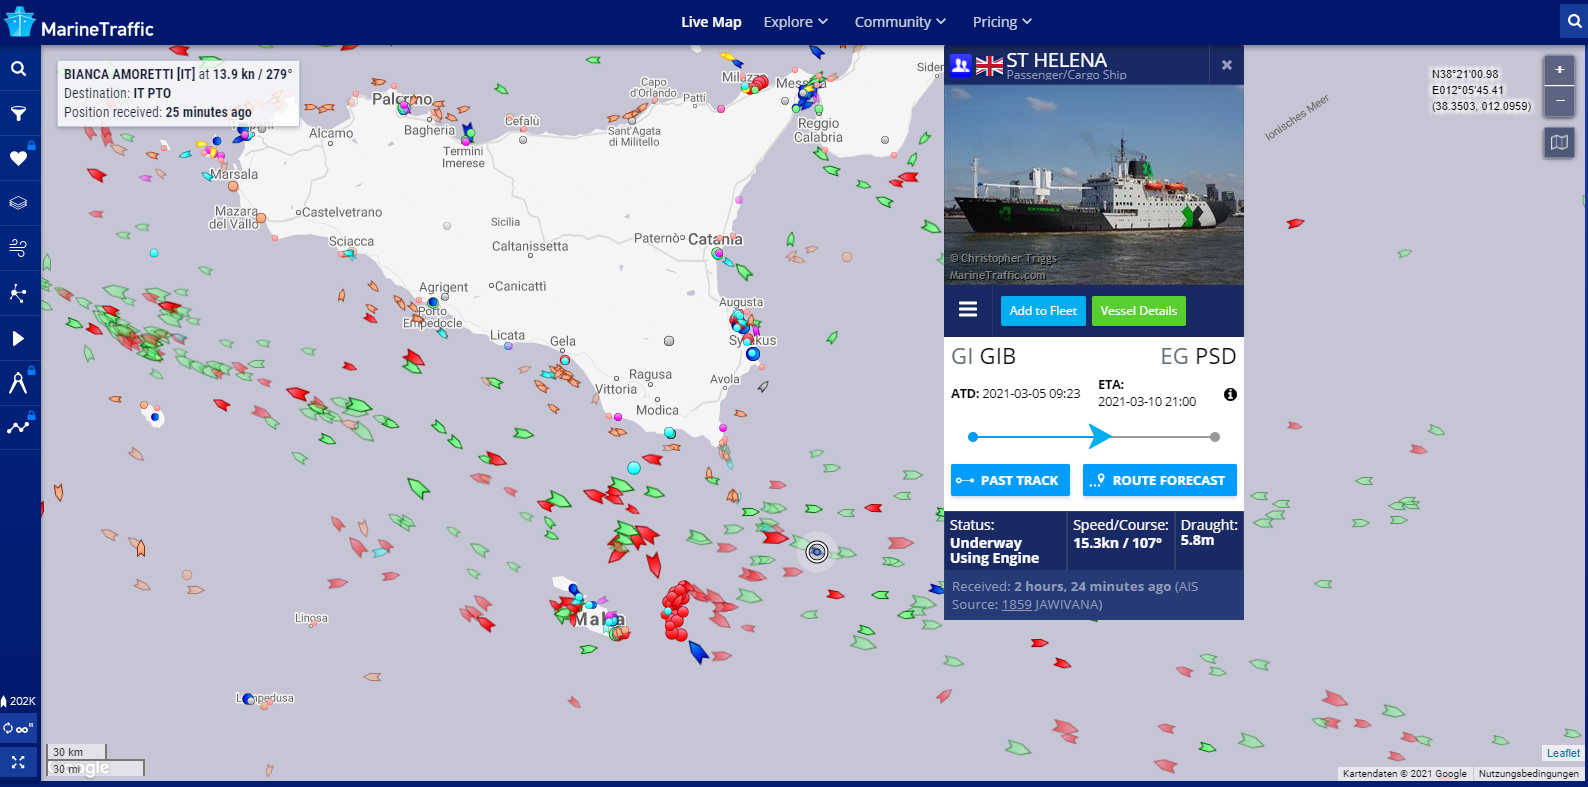Click the 202K vessels count indicator

click(x=19, y=701)
